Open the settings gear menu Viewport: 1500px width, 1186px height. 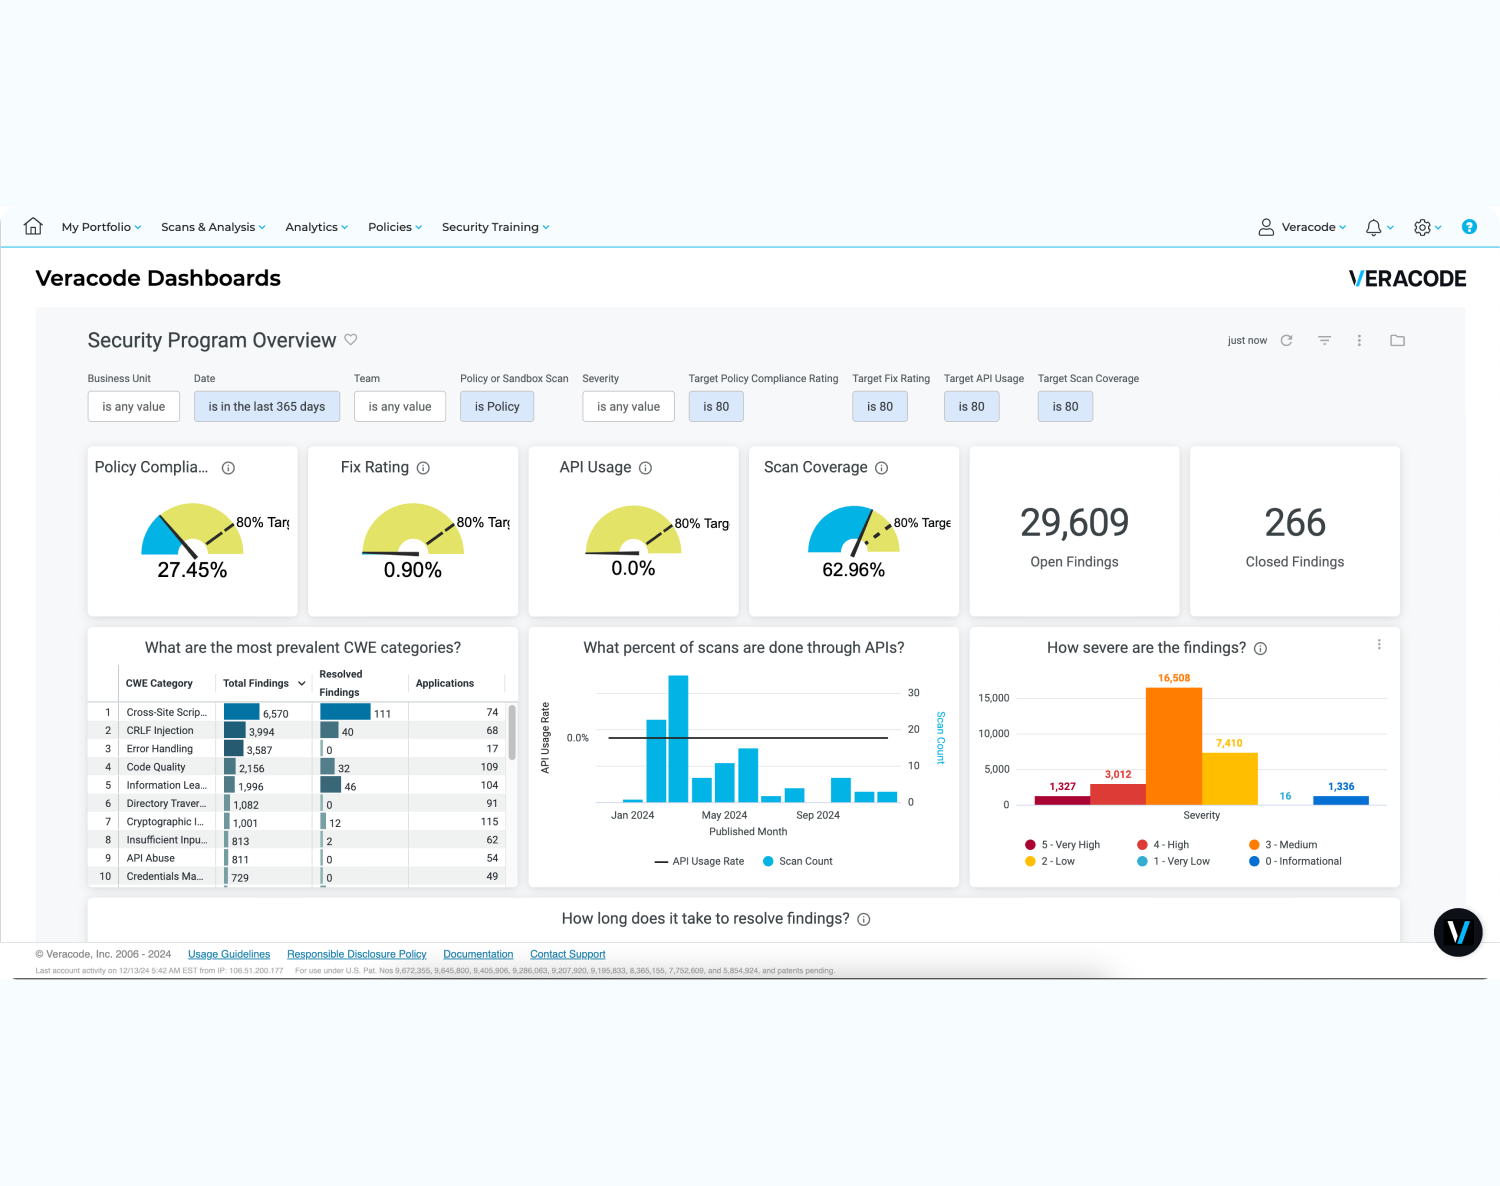pos(1422,227)
